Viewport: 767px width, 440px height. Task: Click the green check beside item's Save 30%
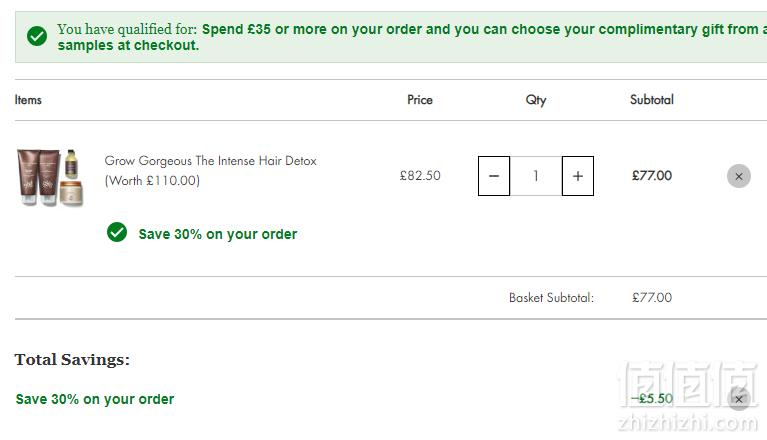[117, 232]
